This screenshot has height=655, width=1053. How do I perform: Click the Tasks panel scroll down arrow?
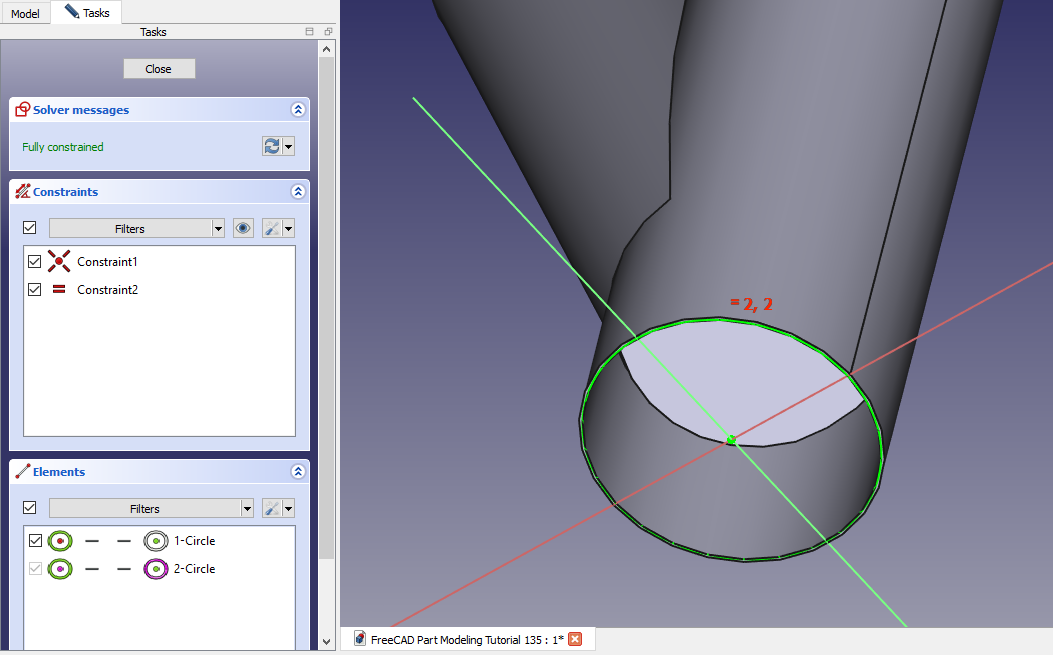pyautogui.click(x=327, y=641)
